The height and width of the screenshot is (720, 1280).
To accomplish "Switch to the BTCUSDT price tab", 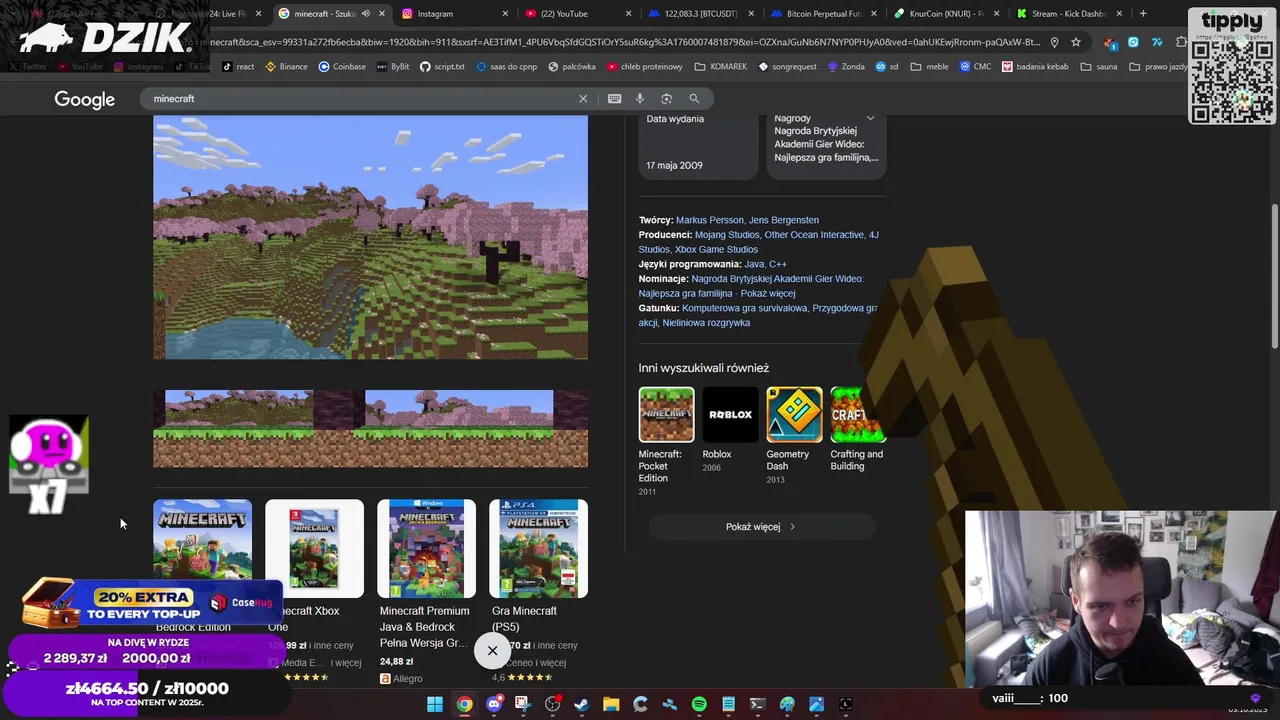I will point(700,14).
